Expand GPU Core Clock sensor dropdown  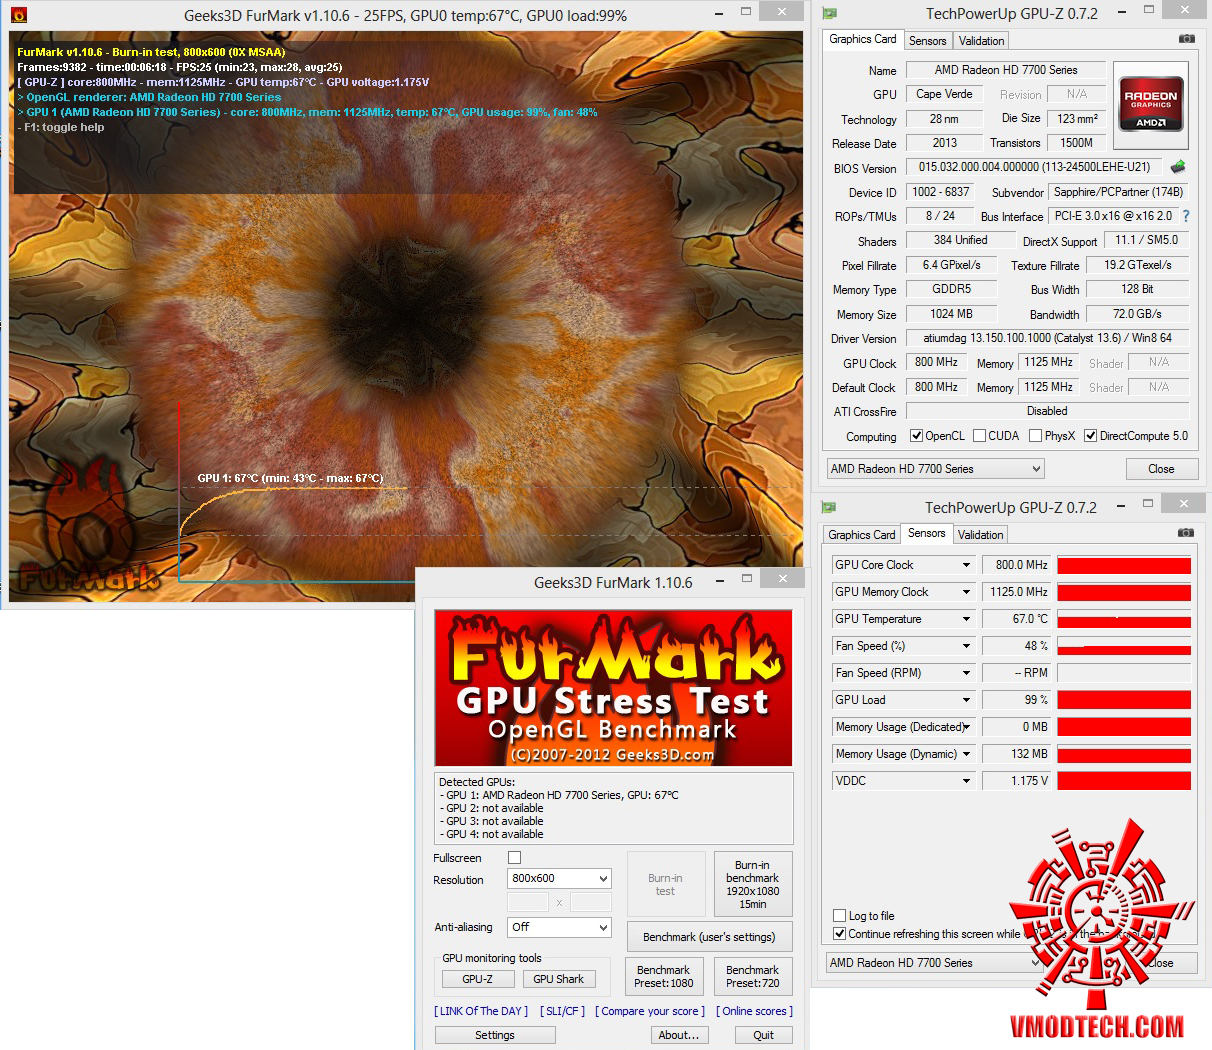pos(966,565)
